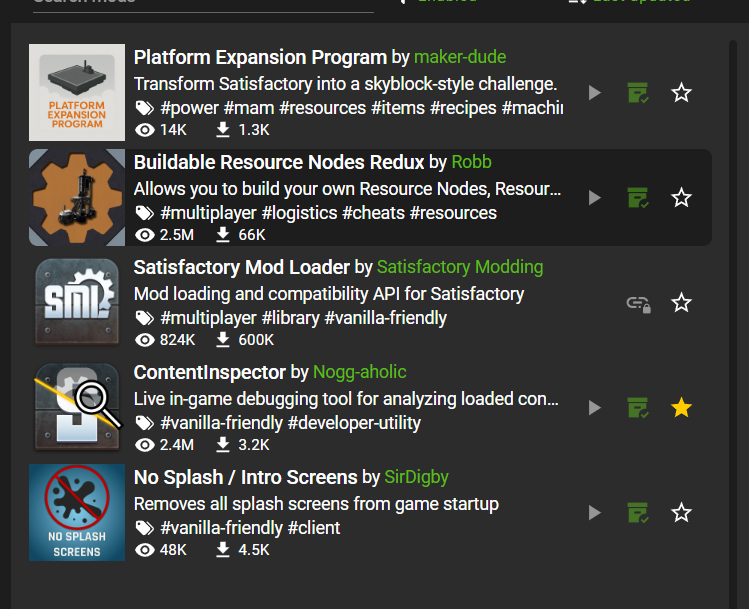Open the SML logo thumbnail
749x609 pixels.
[x=77, y=303]
